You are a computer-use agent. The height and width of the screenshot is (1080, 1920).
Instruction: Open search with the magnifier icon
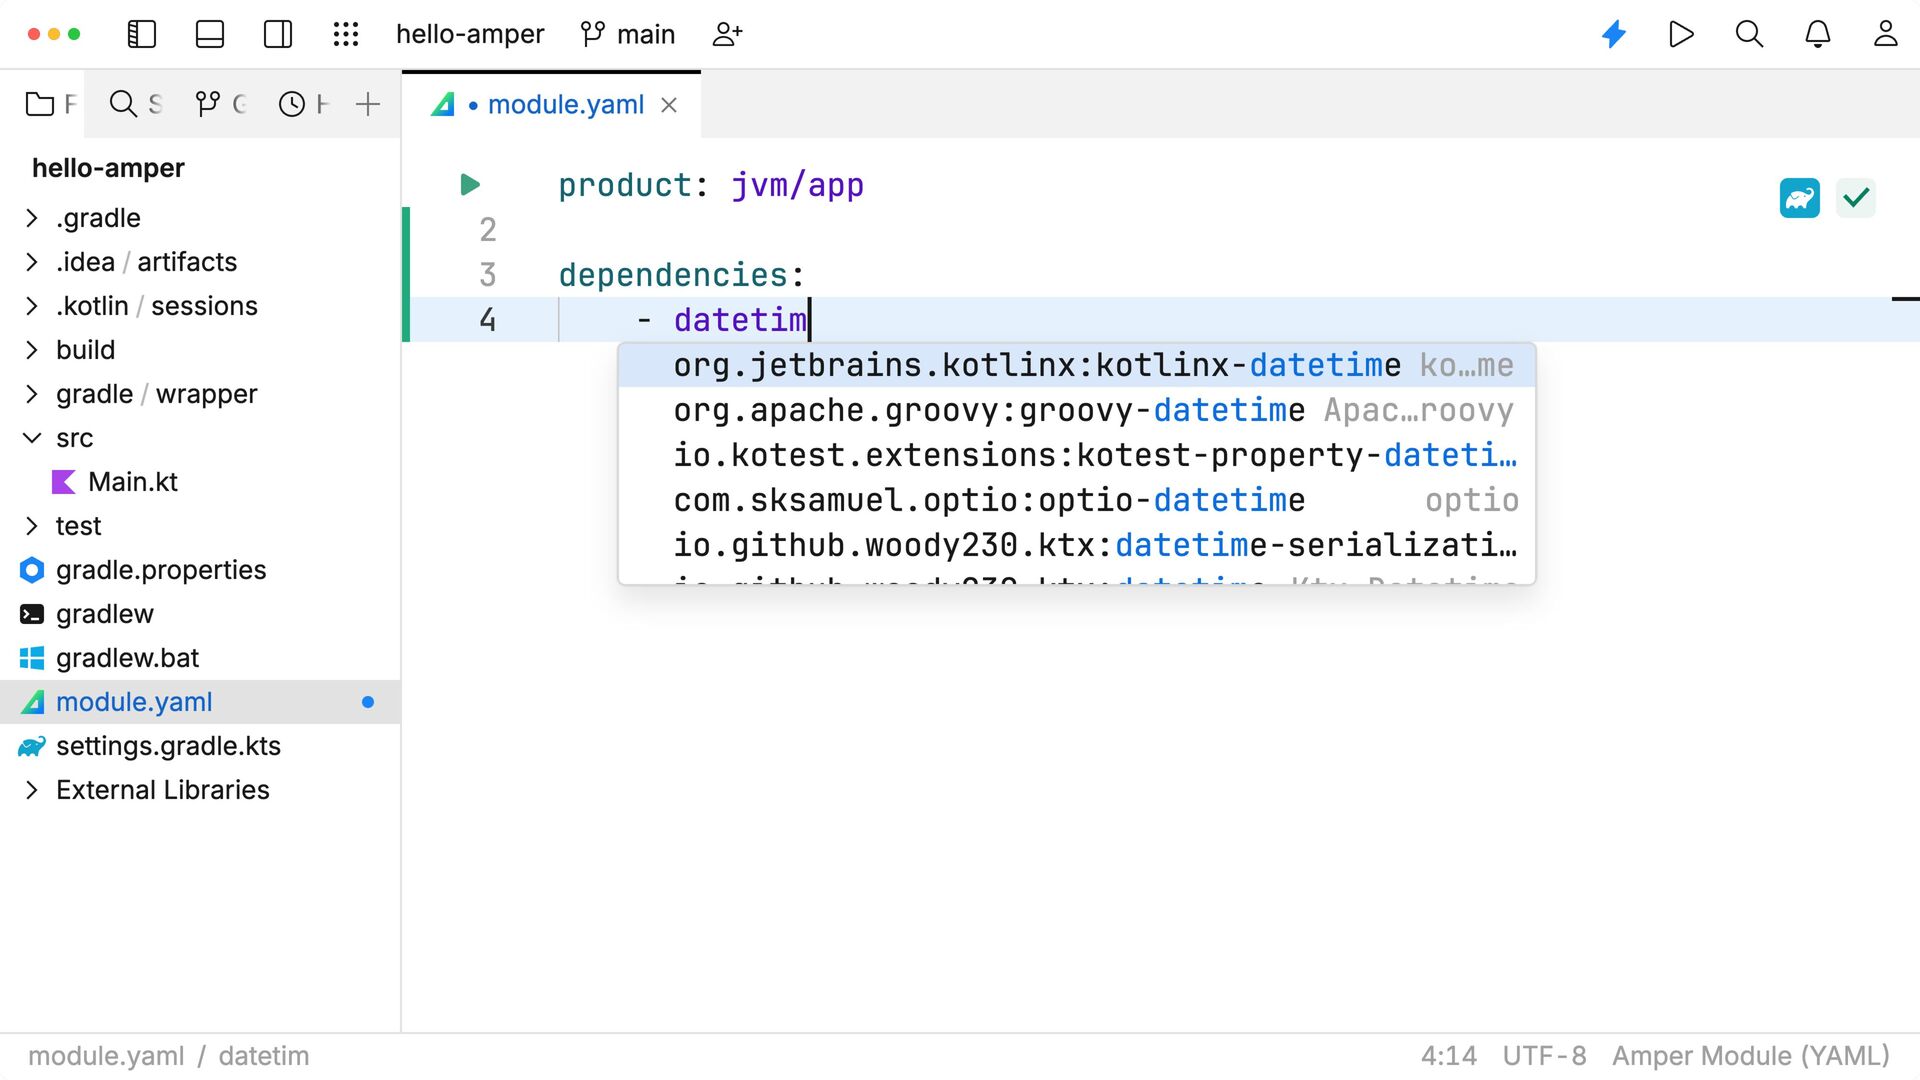click(x=1749, y=34)
